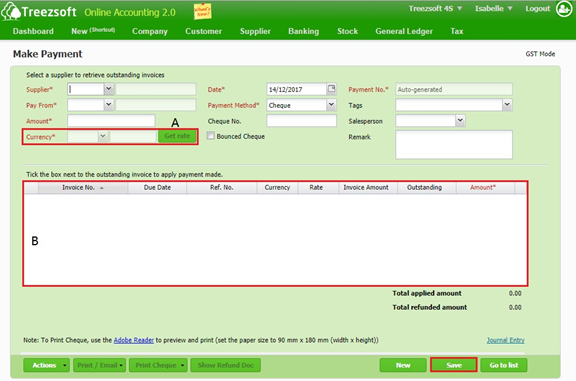Screen dimensions: 576x381
Task: Click the Due Date column header
Action: [x=157, y=188]
